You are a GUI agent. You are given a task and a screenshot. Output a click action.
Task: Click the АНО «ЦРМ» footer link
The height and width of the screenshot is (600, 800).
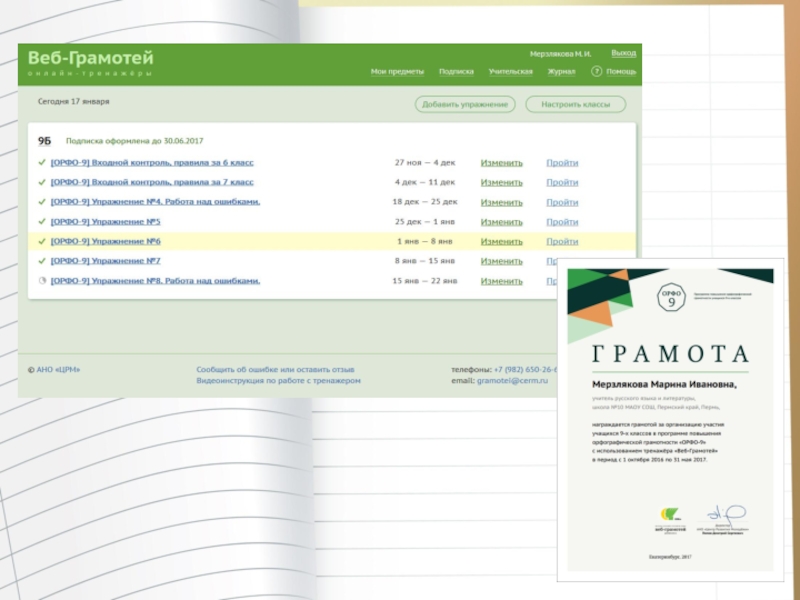tap(58, 369)
